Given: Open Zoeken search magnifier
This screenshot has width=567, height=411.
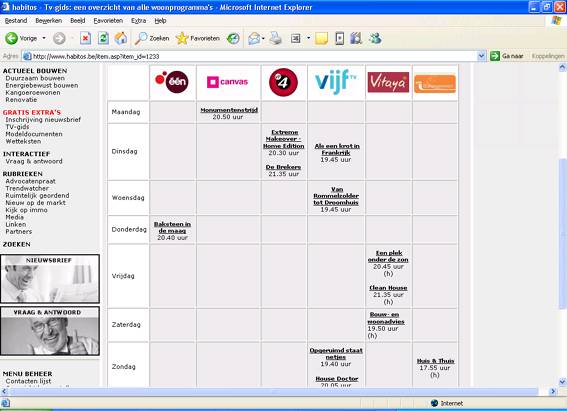Looking at the screenshot, I should 141,38.
